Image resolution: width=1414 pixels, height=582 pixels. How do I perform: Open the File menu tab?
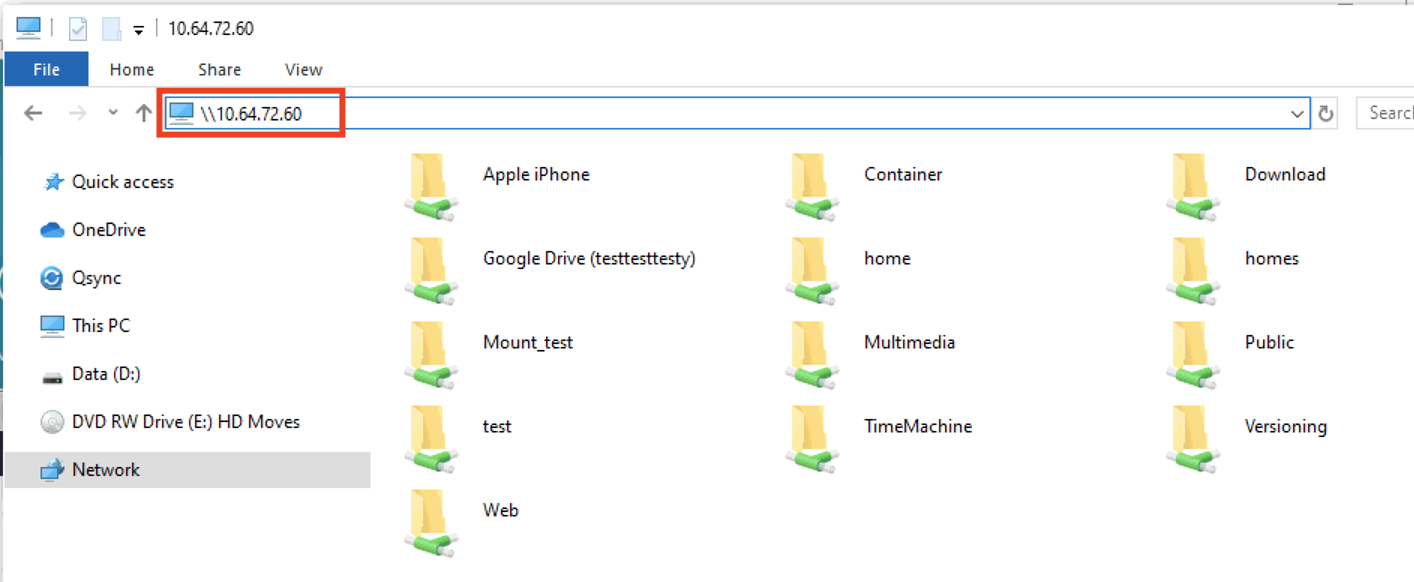point(46,69)
